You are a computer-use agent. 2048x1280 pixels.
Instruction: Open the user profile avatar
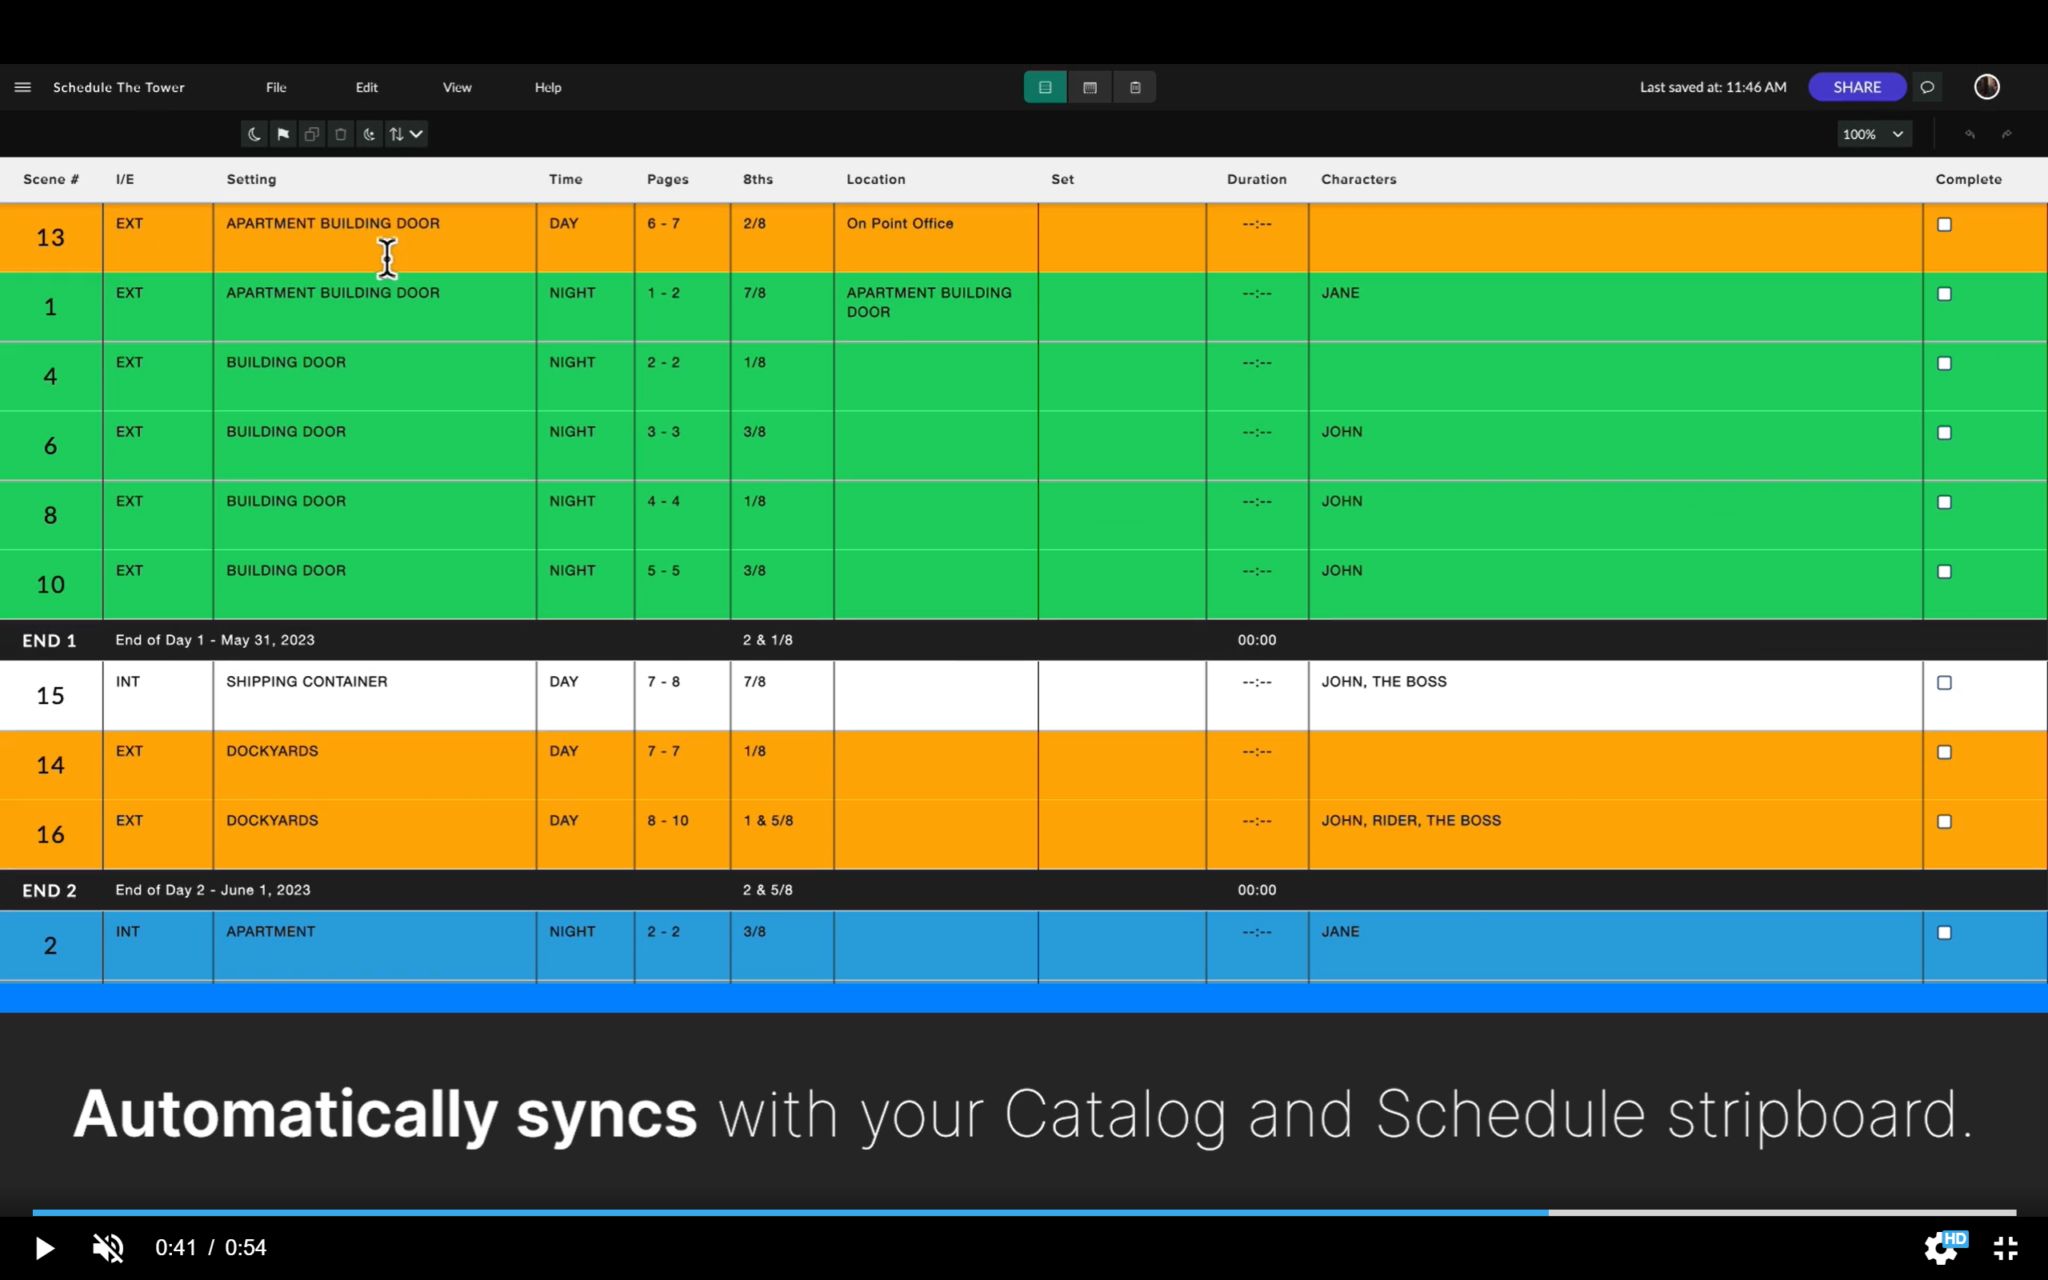pyautogui.click(x=1987, y=87)
